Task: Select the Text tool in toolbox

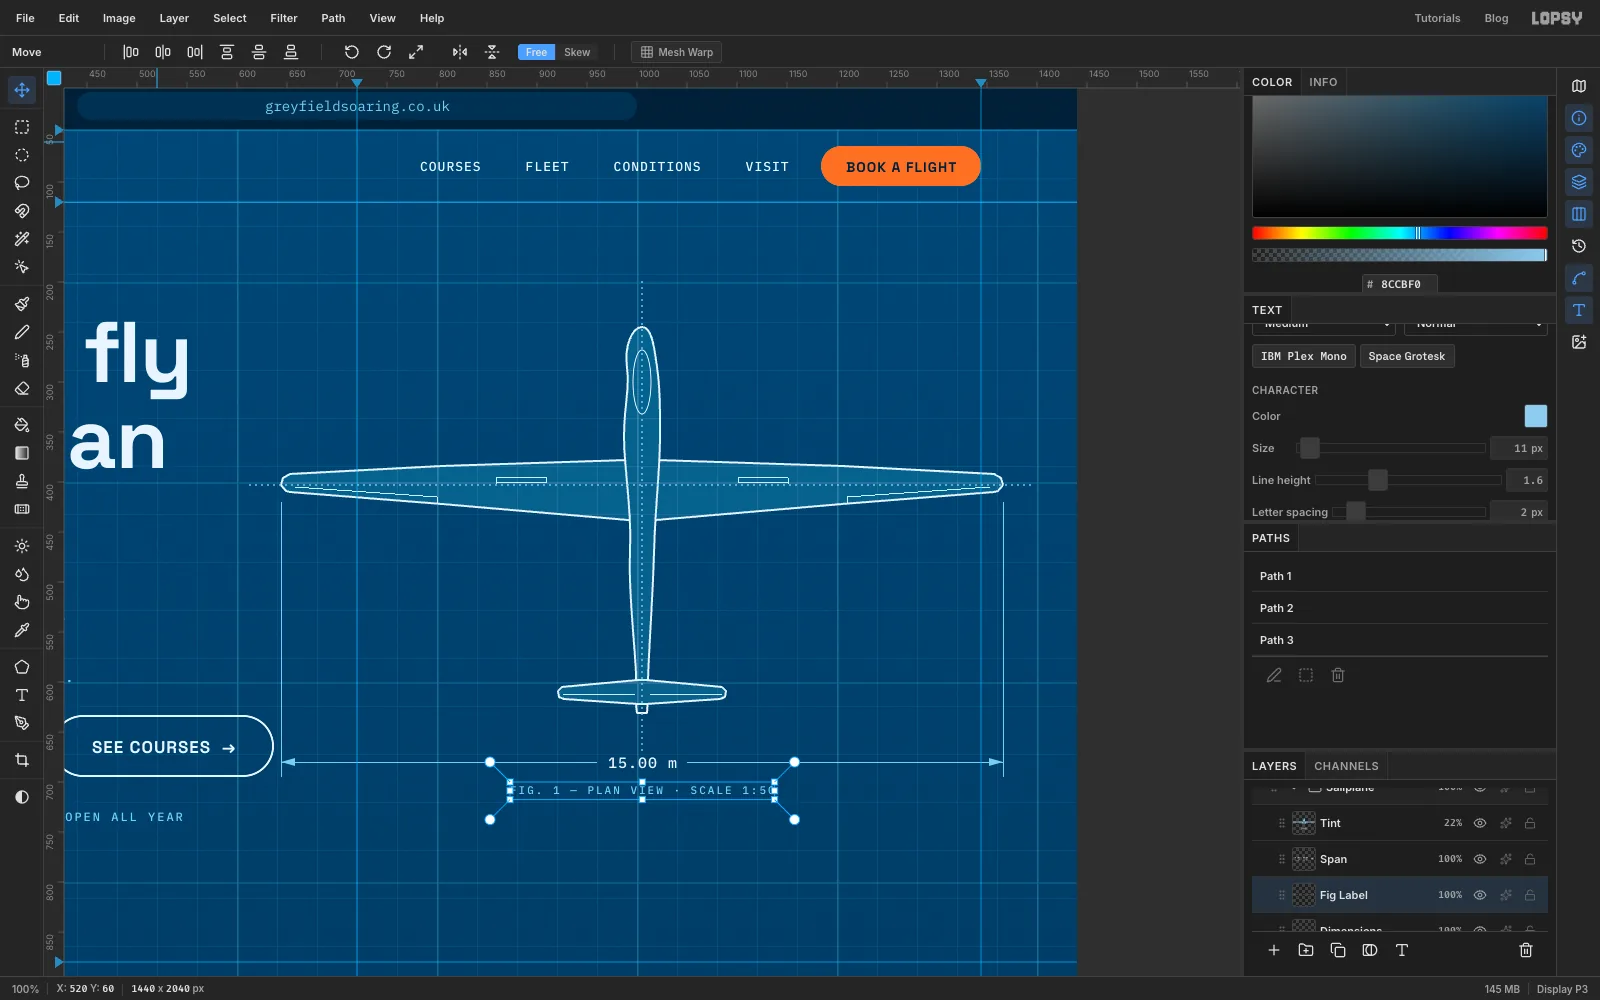Action: [22, 695]
